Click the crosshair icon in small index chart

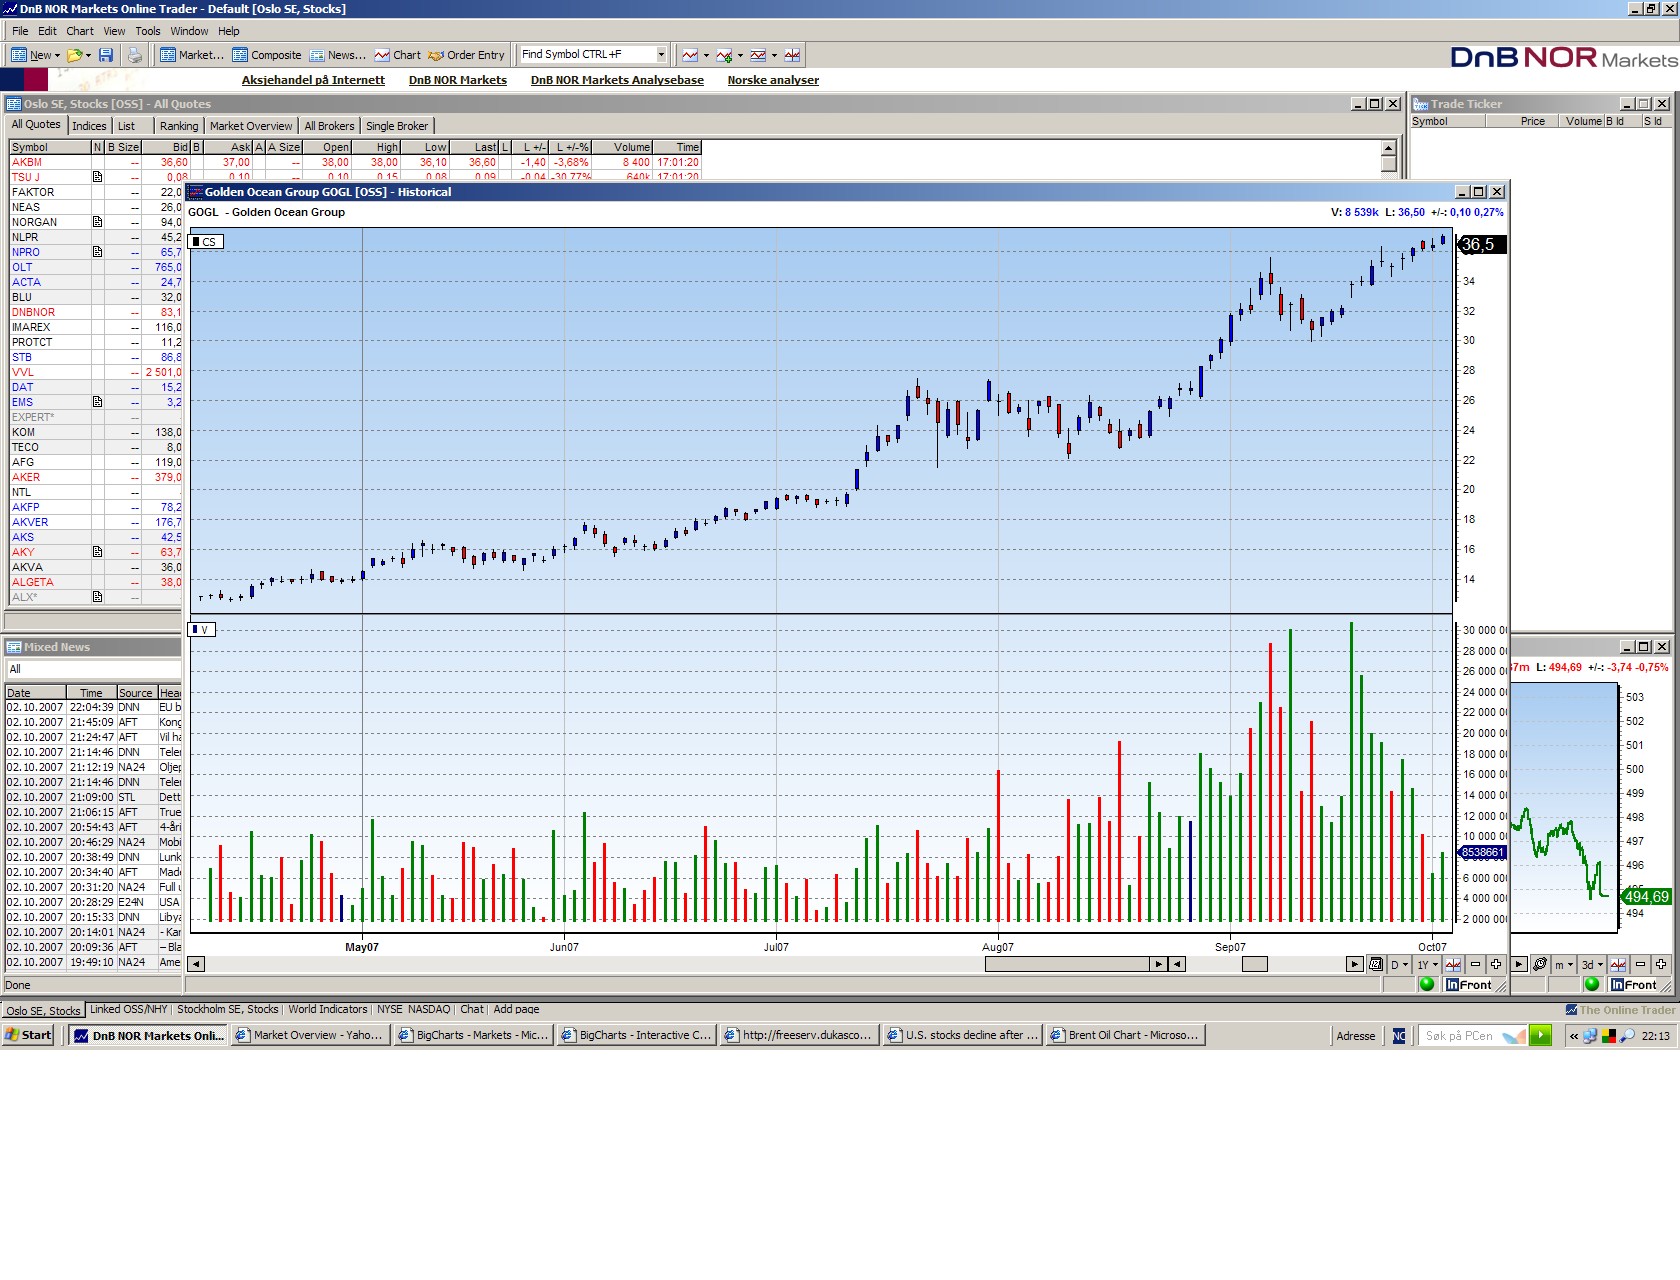tap(1618, 964)
